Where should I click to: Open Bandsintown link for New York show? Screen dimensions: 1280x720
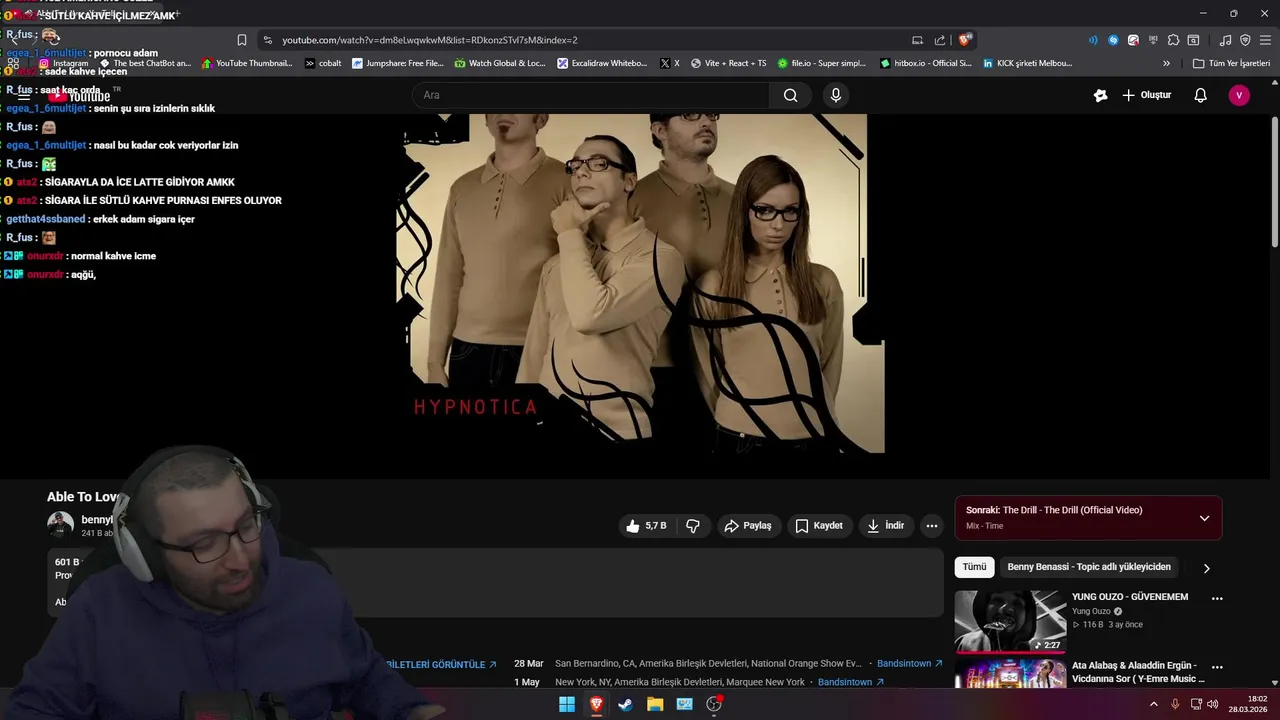pyautogui.click(x=851, y=682)
